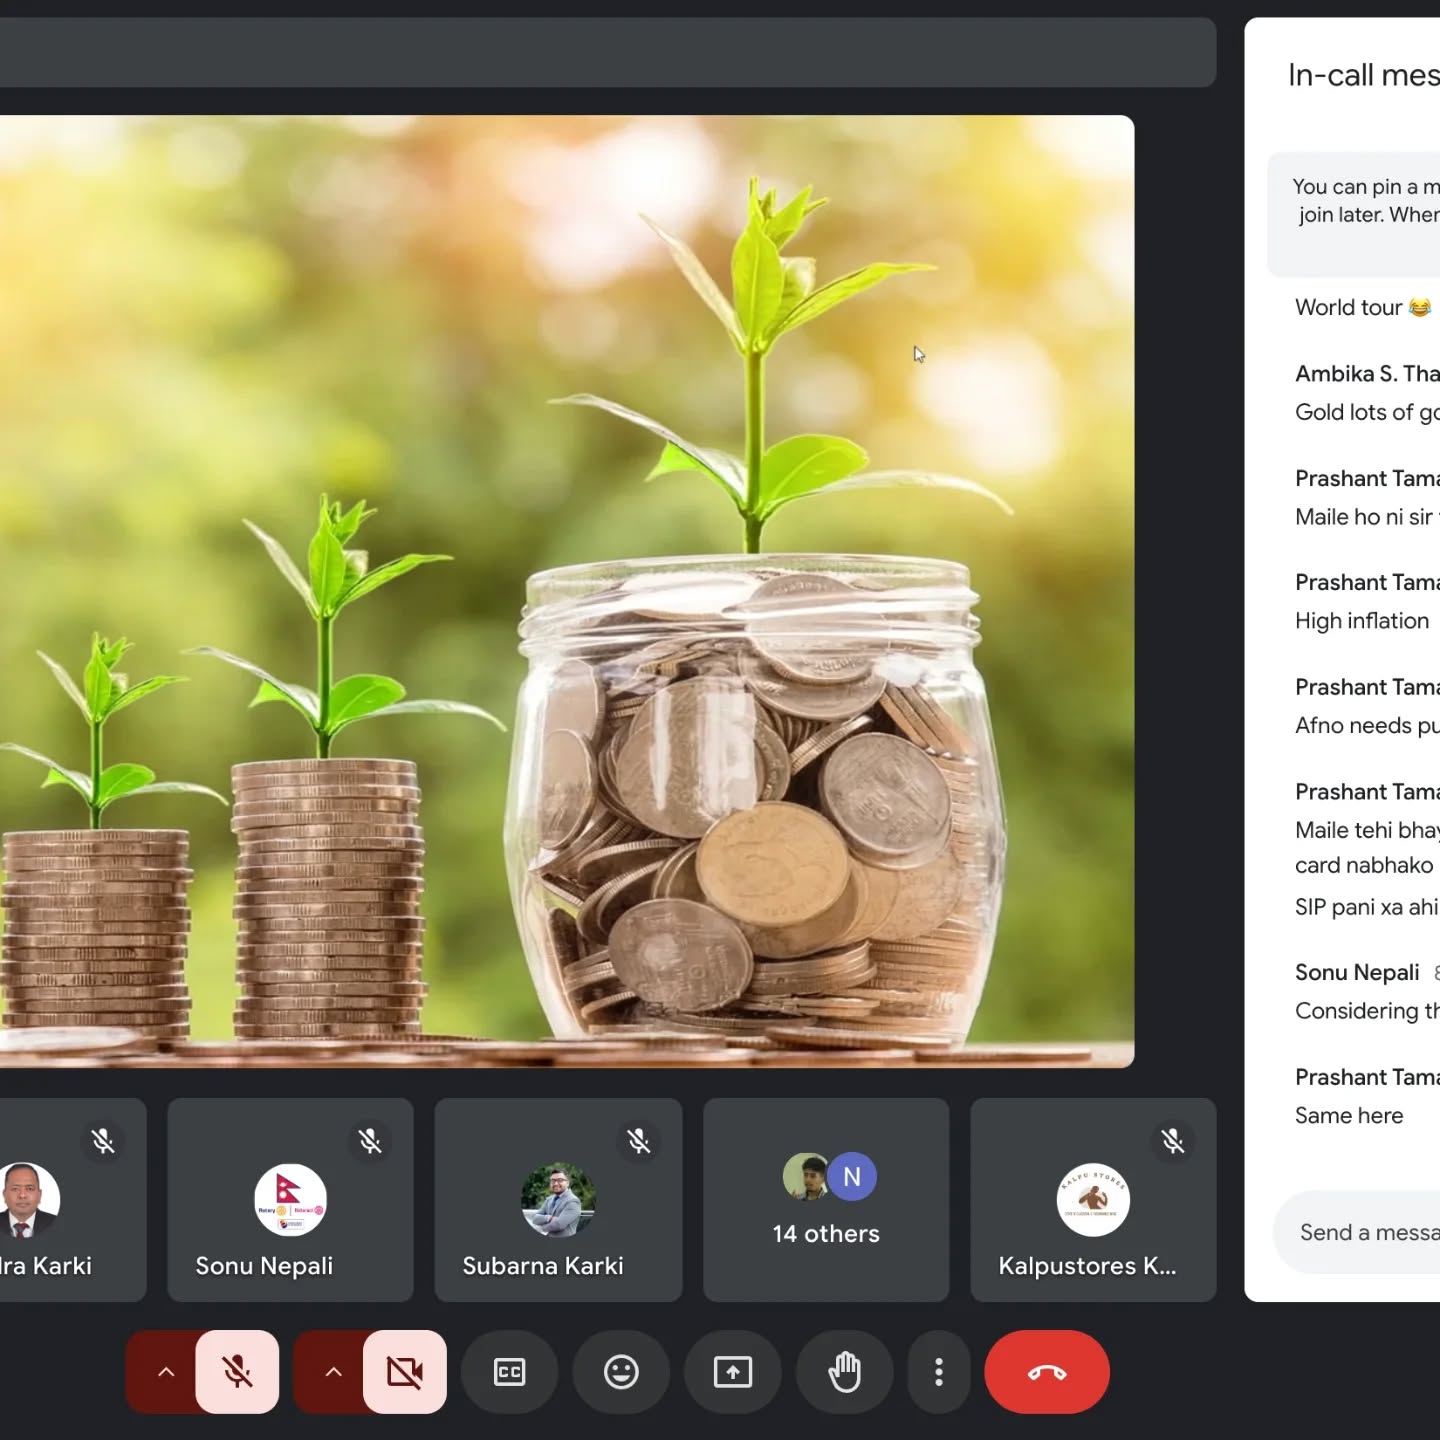Expand video settings chevron next to camera

333,1372
